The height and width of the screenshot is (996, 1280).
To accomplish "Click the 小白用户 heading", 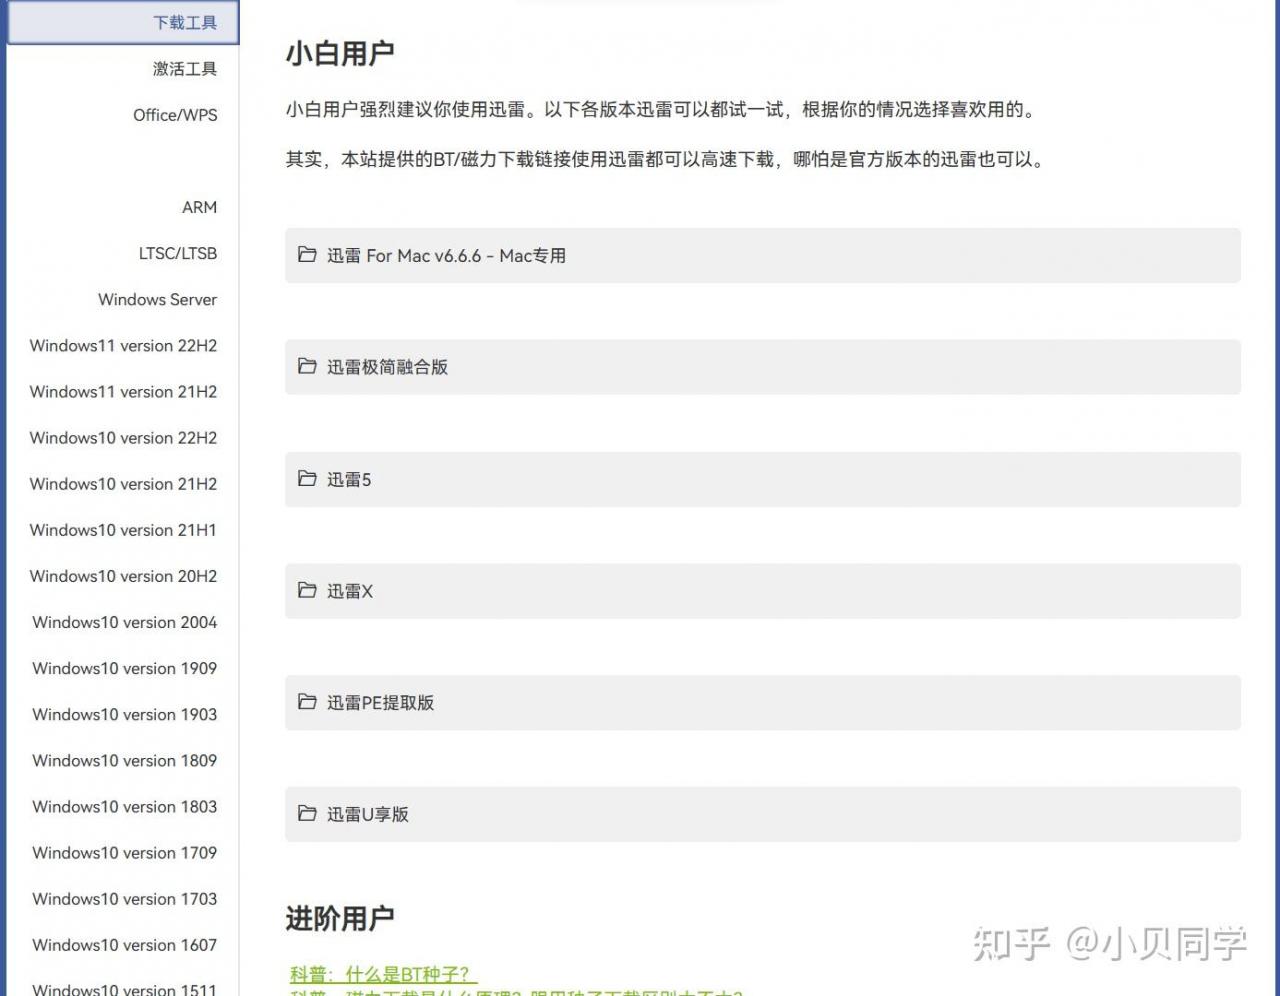I will coord(340,53).
